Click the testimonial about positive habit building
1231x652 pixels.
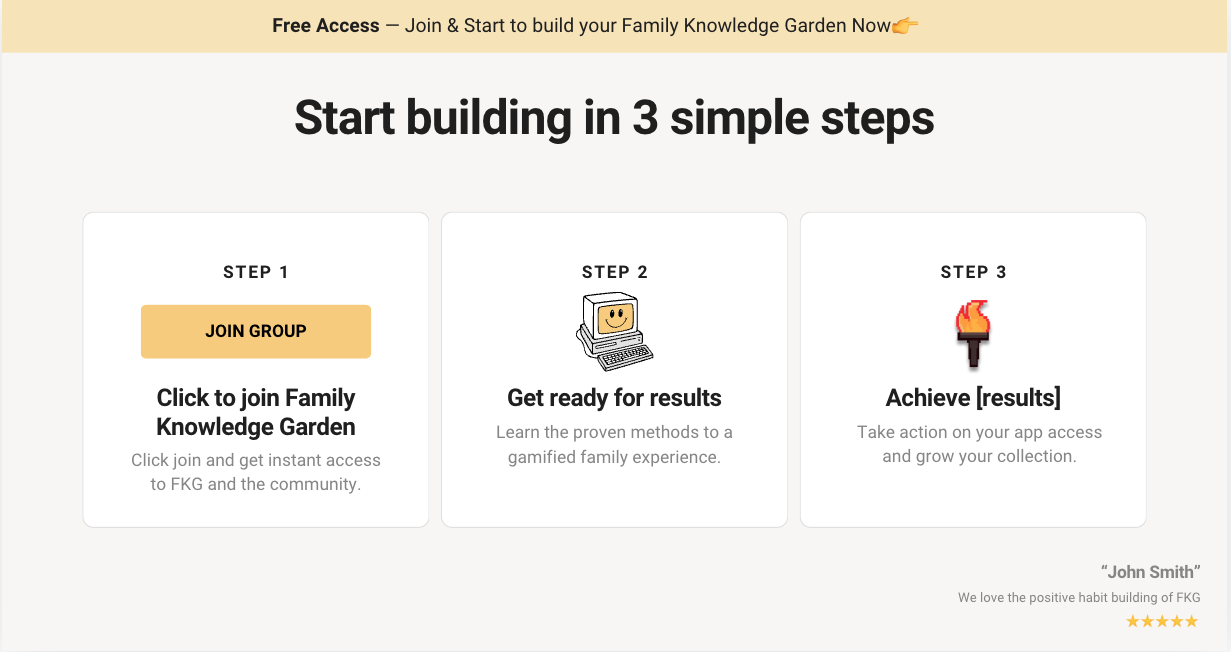(x=1078, y=598)
